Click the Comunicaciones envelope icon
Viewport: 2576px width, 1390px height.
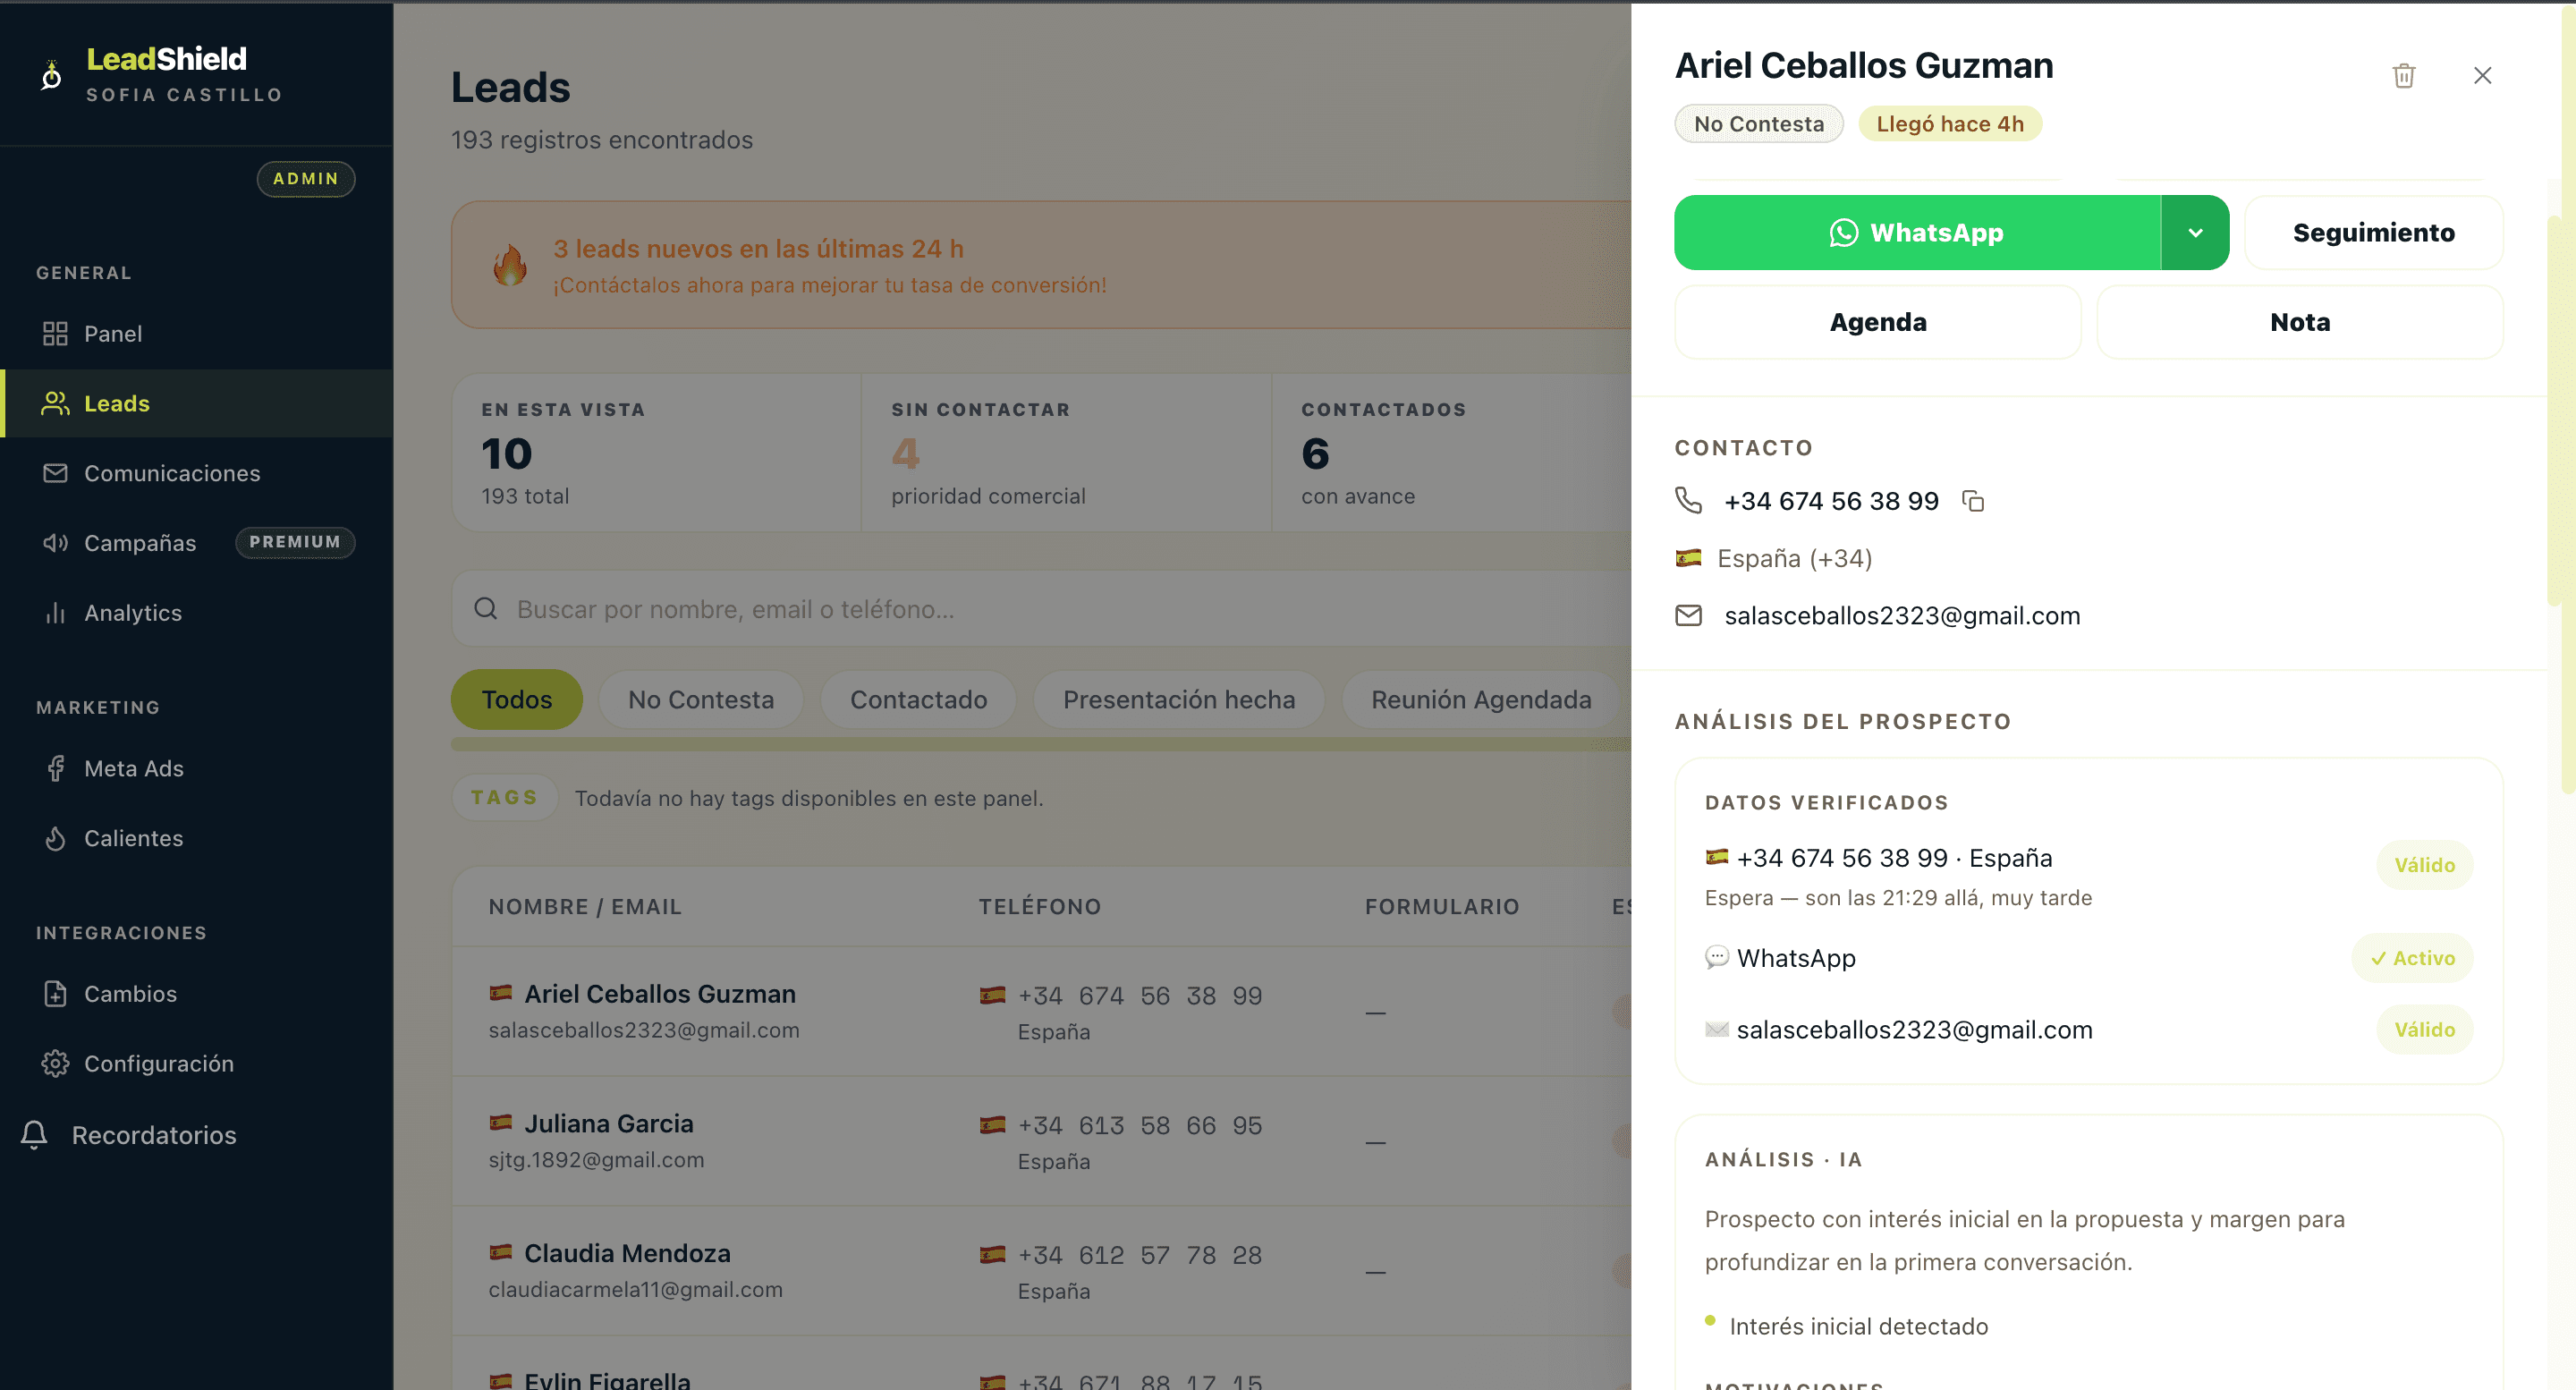55,473
